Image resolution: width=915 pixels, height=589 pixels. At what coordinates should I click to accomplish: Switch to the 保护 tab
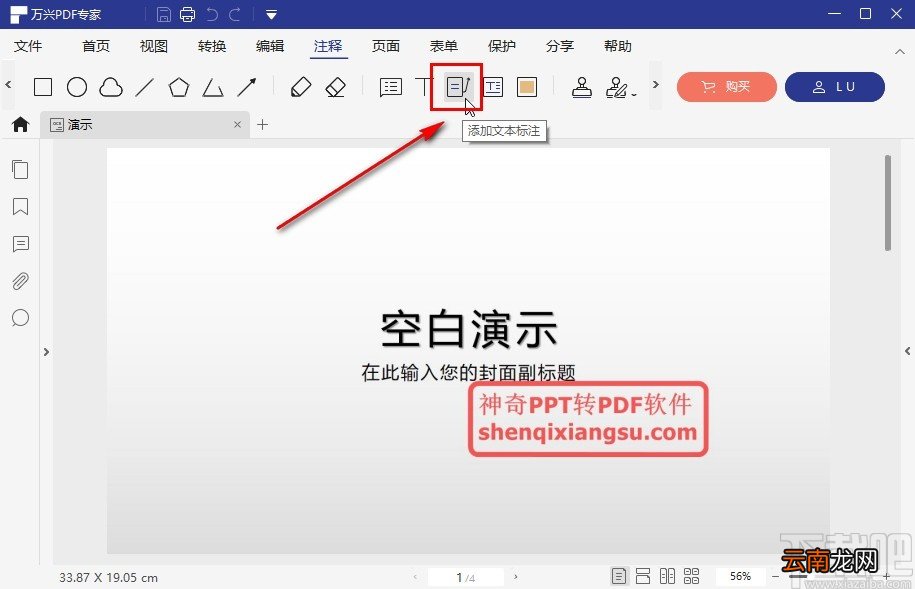click(x=502, y=46)
